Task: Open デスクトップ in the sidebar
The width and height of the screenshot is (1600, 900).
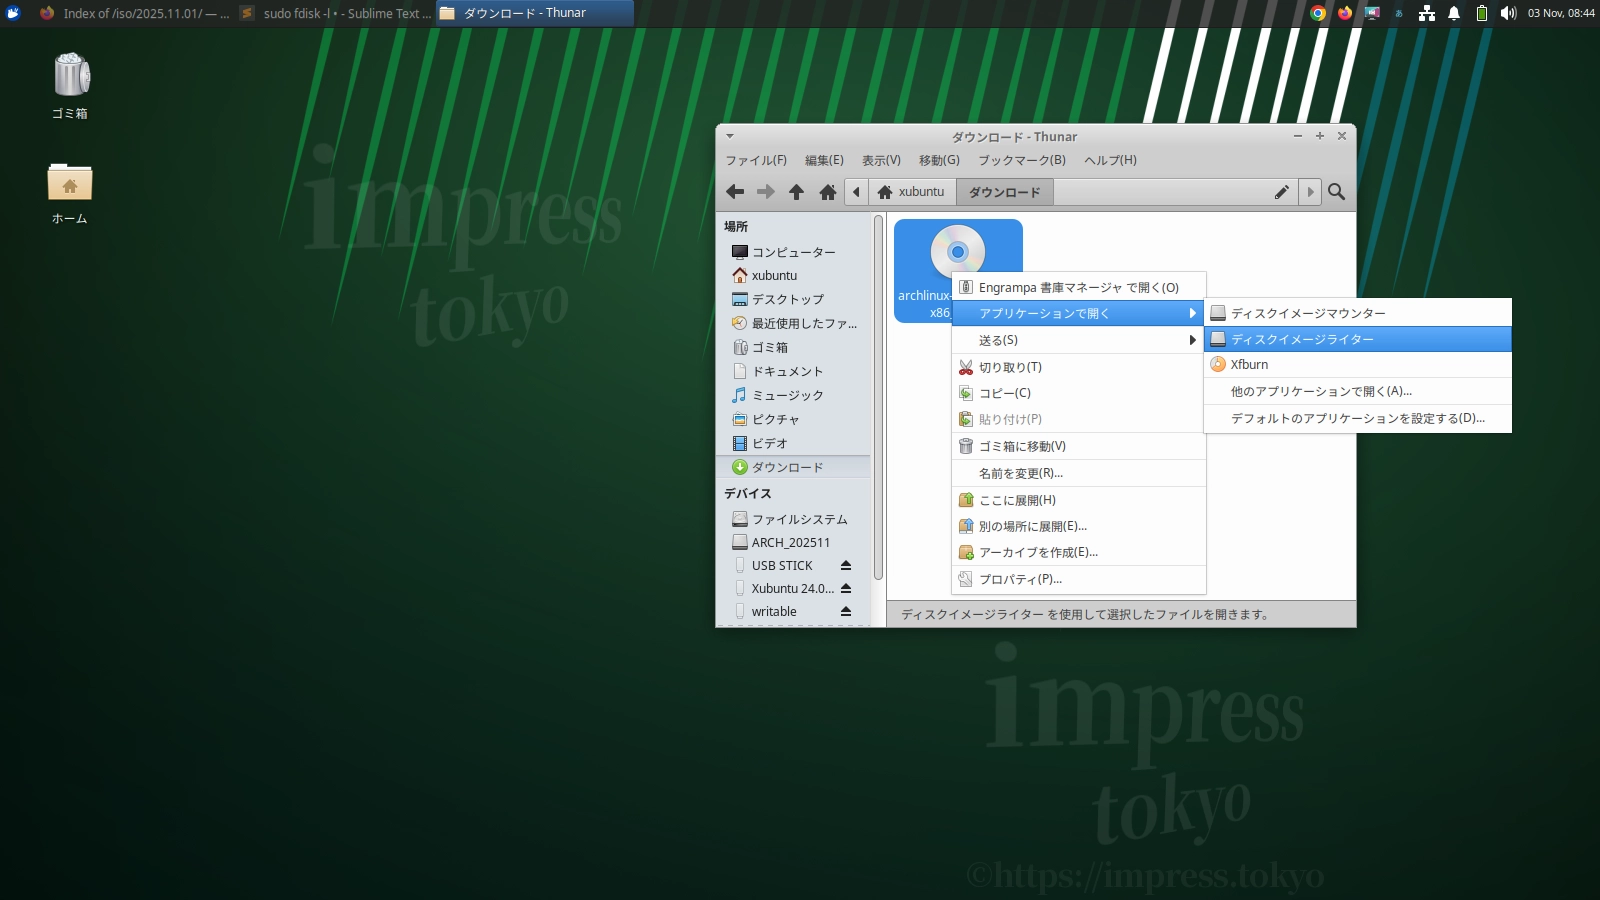Action: tap(794, 300)
